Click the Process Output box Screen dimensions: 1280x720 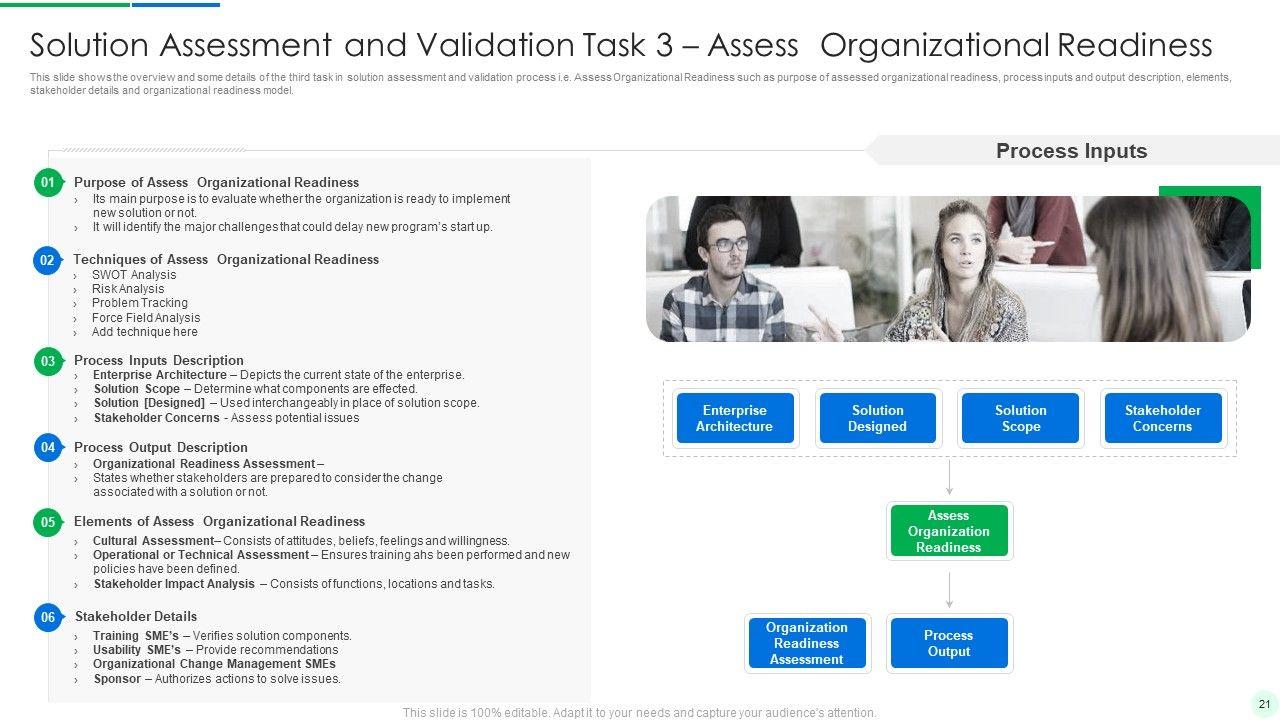tap(949, 643)
